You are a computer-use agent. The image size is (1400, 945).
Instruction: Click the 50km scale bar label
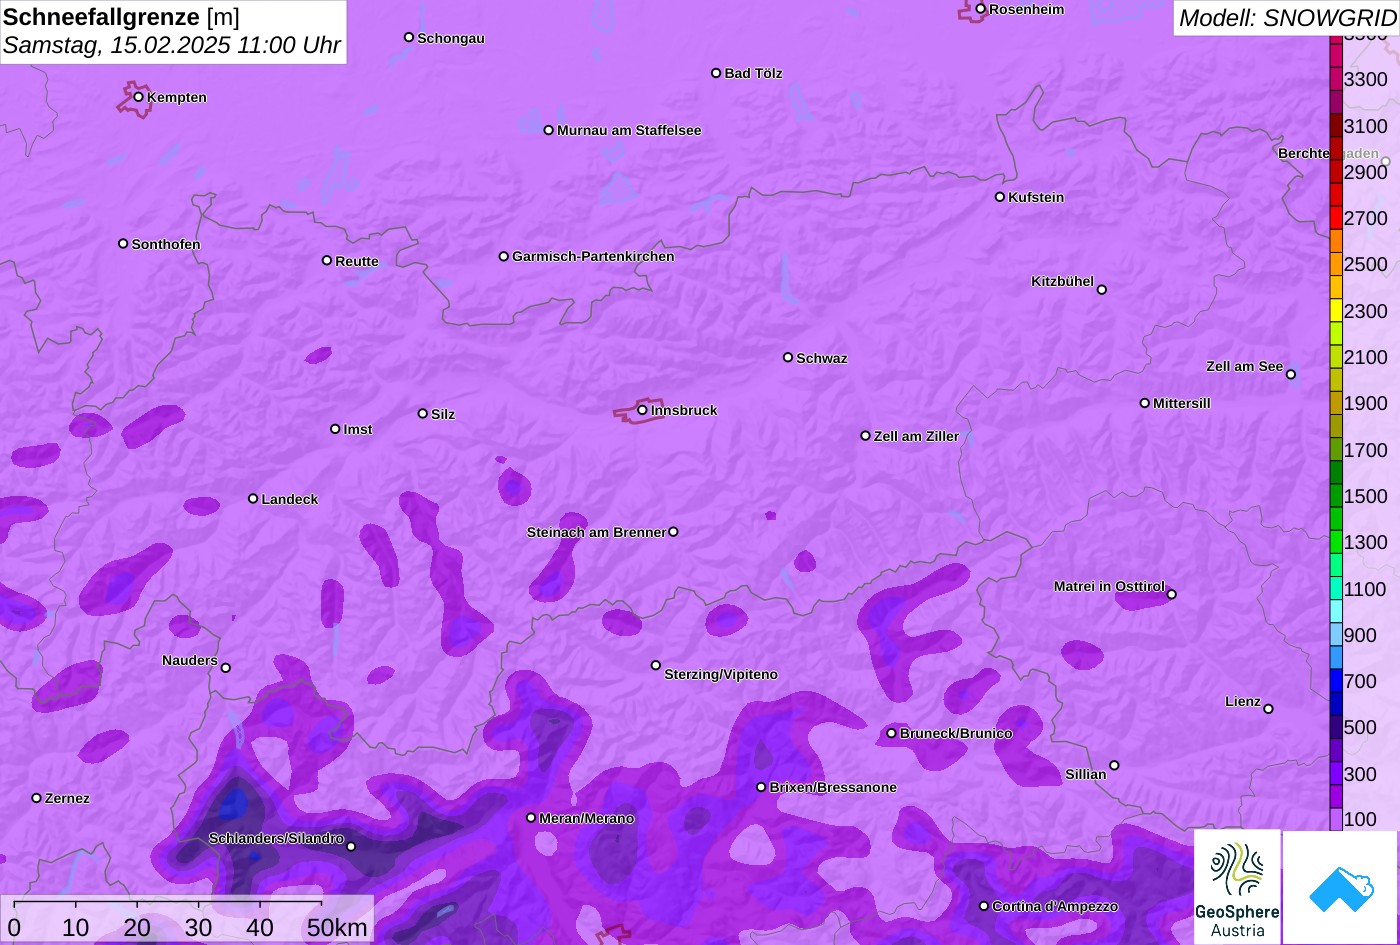337,928
